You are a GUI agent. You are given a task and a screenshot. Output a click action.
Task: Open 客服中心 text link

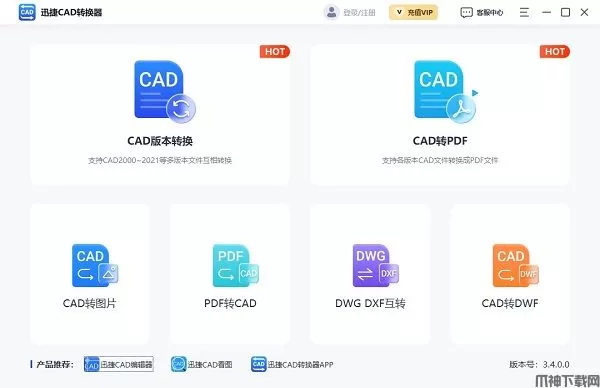pyautogui.click(x=490, y=13)
